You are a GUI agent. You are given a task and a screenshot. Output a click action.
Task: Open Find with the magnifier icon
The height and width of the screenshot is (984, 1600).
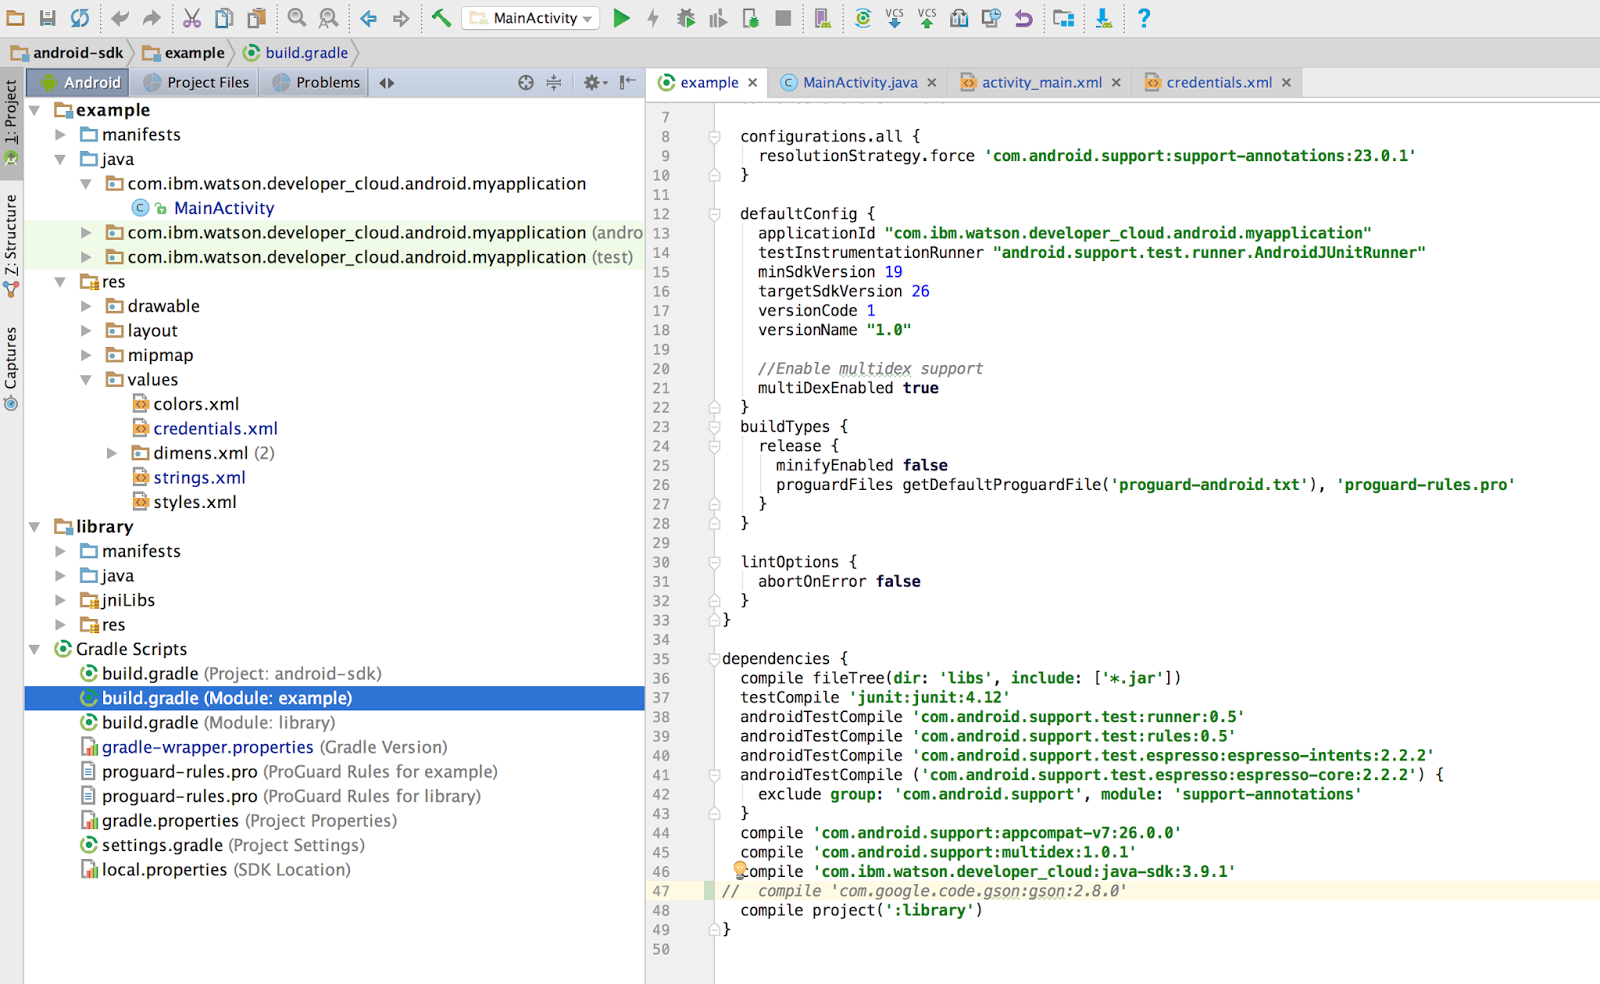pyautogui.click(x=297, y=18)
